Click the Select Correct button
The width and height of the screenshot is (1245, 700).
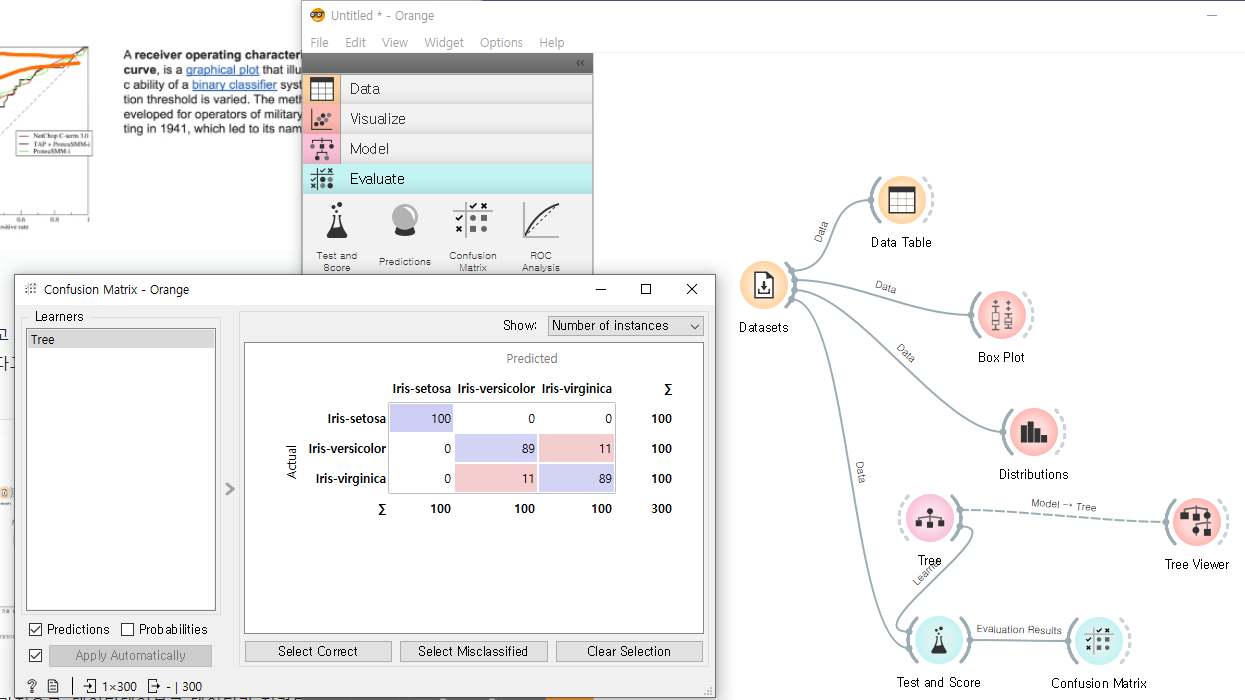coord(318,651)
